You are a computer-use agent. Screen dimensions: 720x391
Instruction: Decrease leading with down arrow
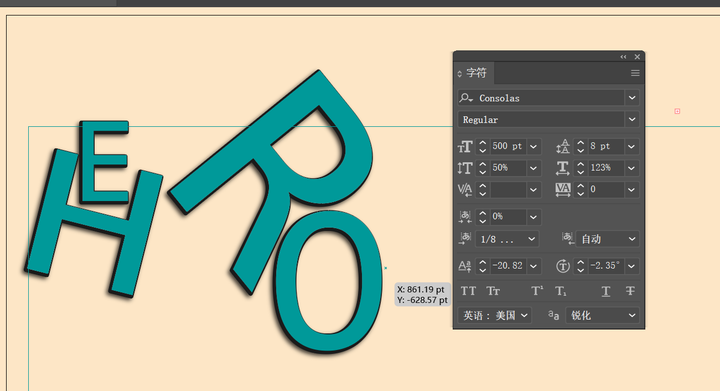pos(580,151)
